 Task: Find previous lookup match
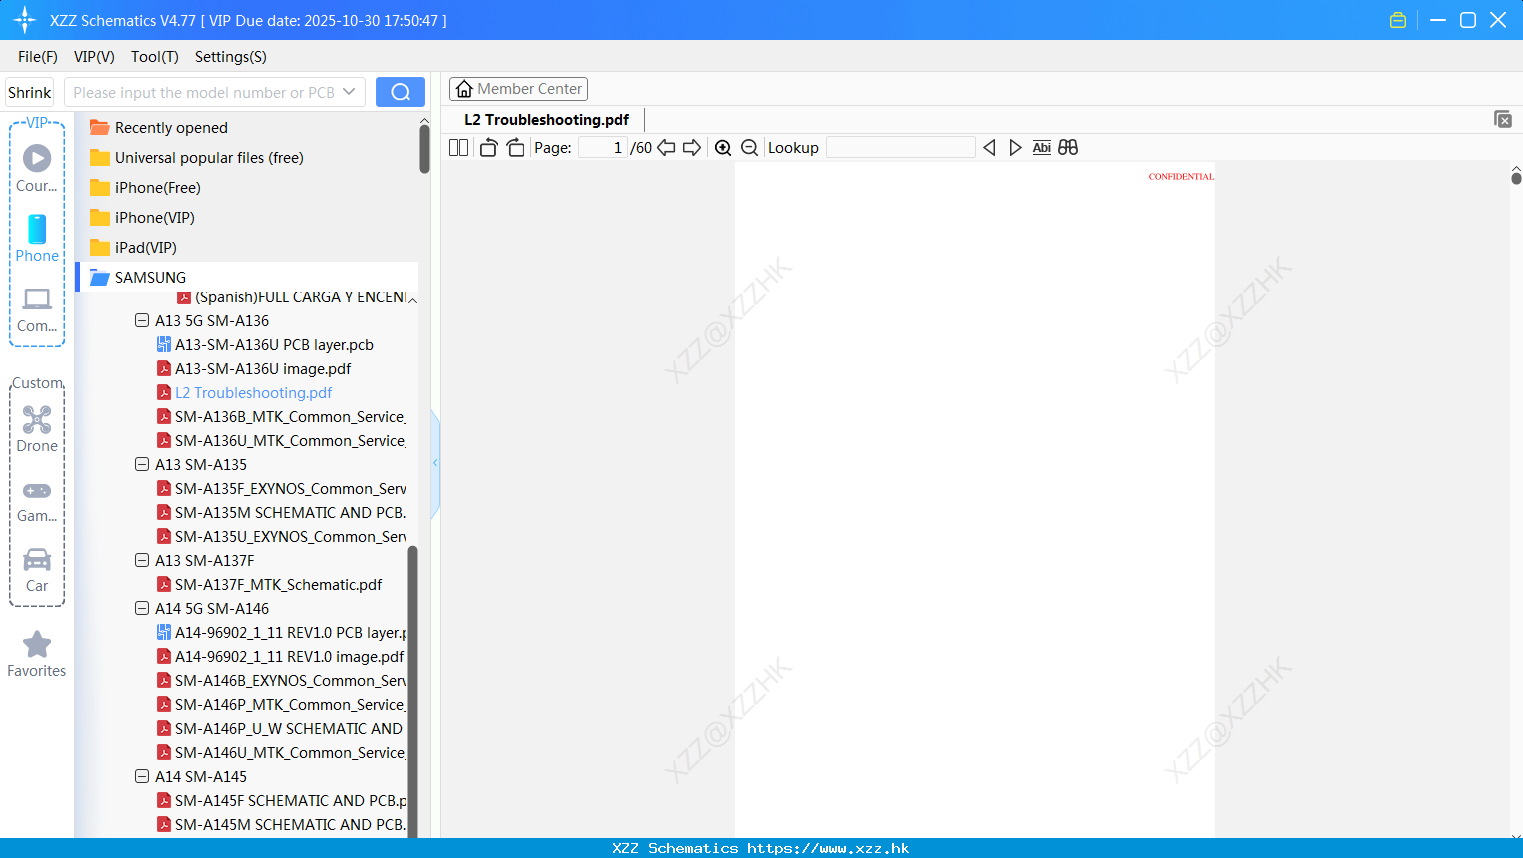pos(989,148)
